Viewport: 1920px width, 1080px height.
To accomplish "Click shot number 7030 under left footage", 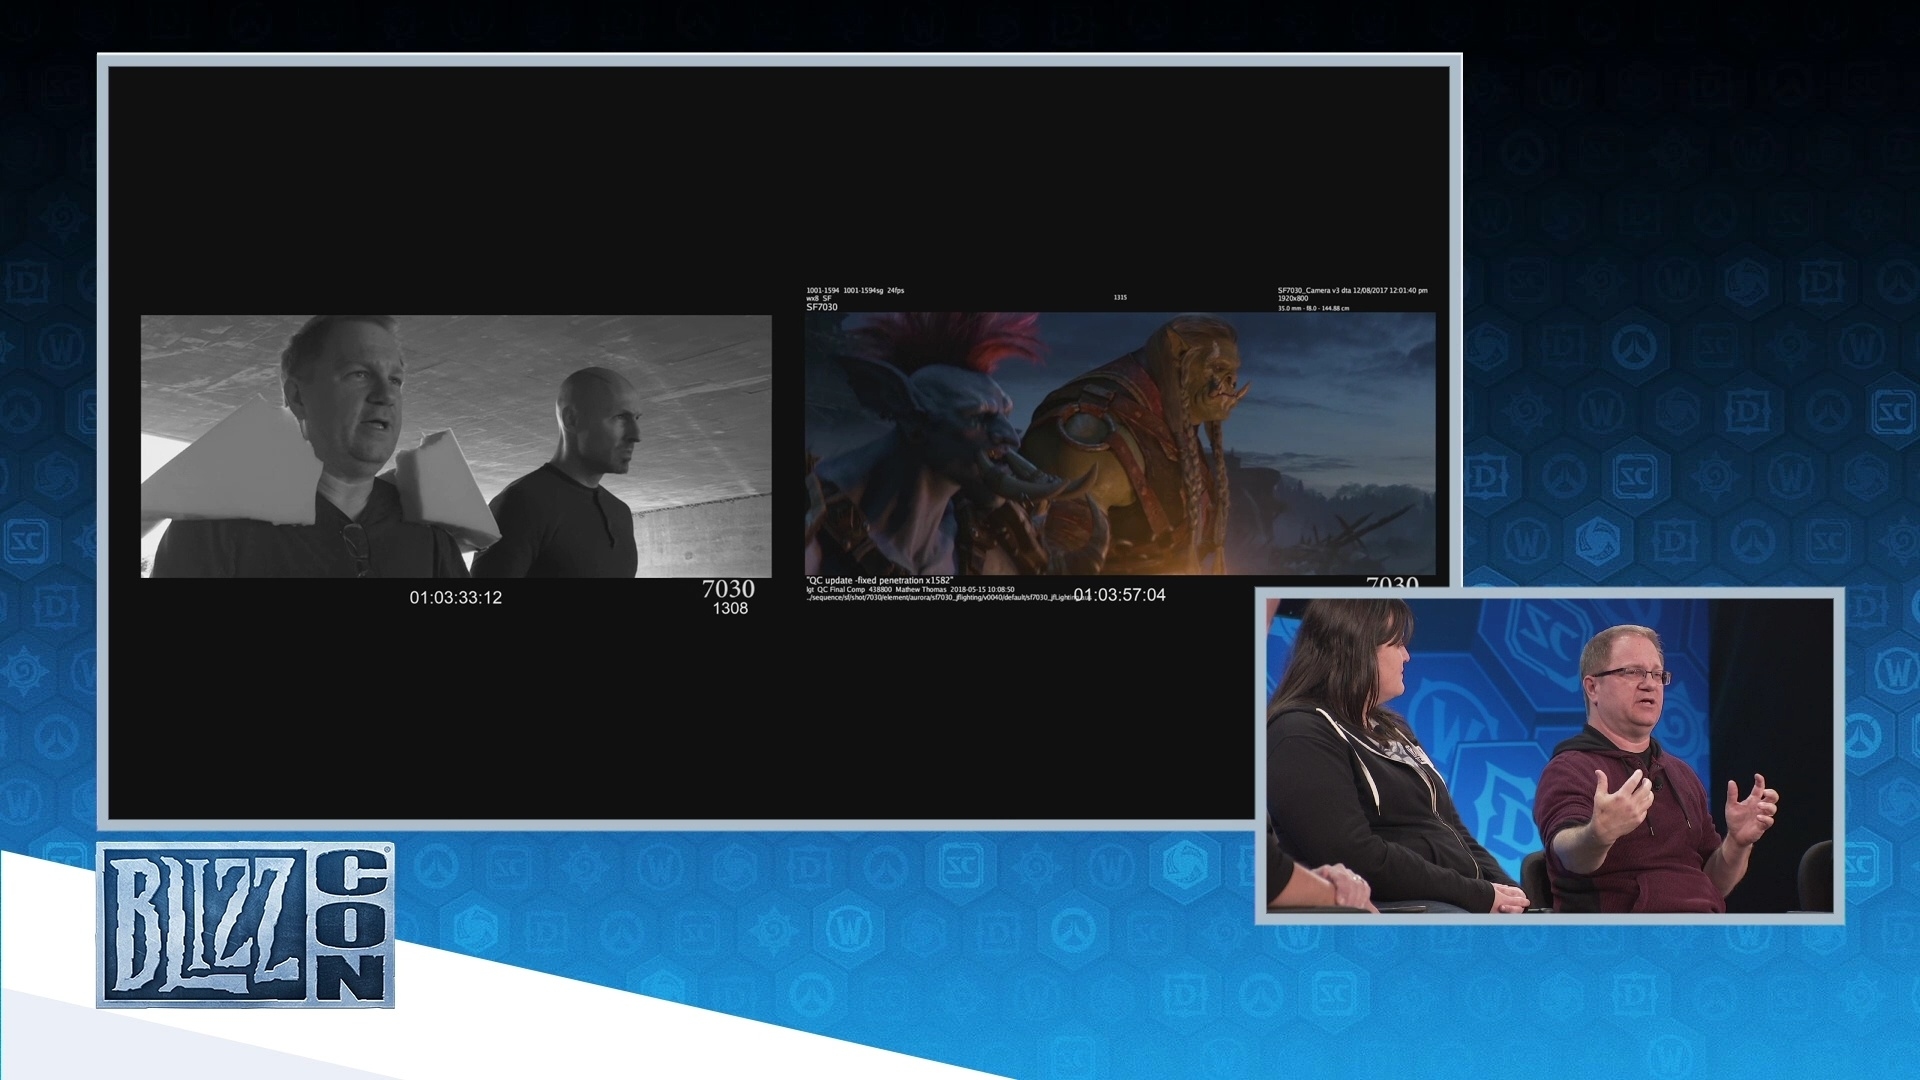I will [728, 589].
